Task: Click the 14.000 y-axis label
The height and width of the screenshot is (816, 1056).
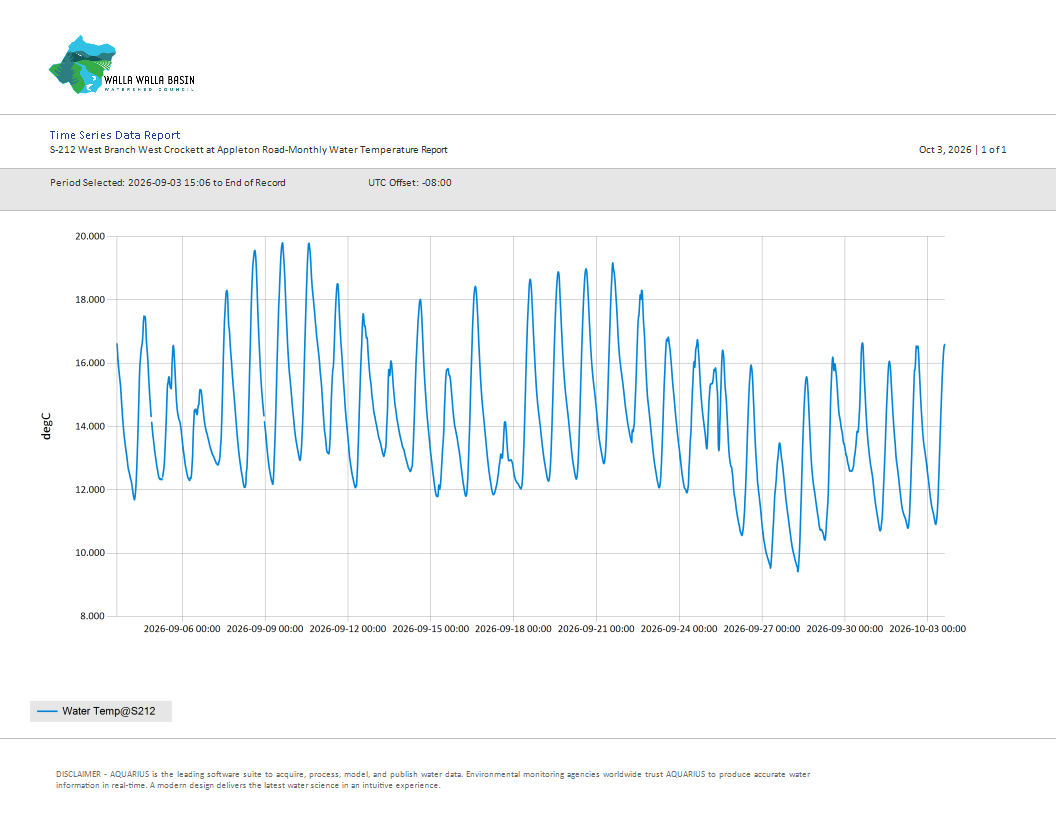Action: point(90,426)
